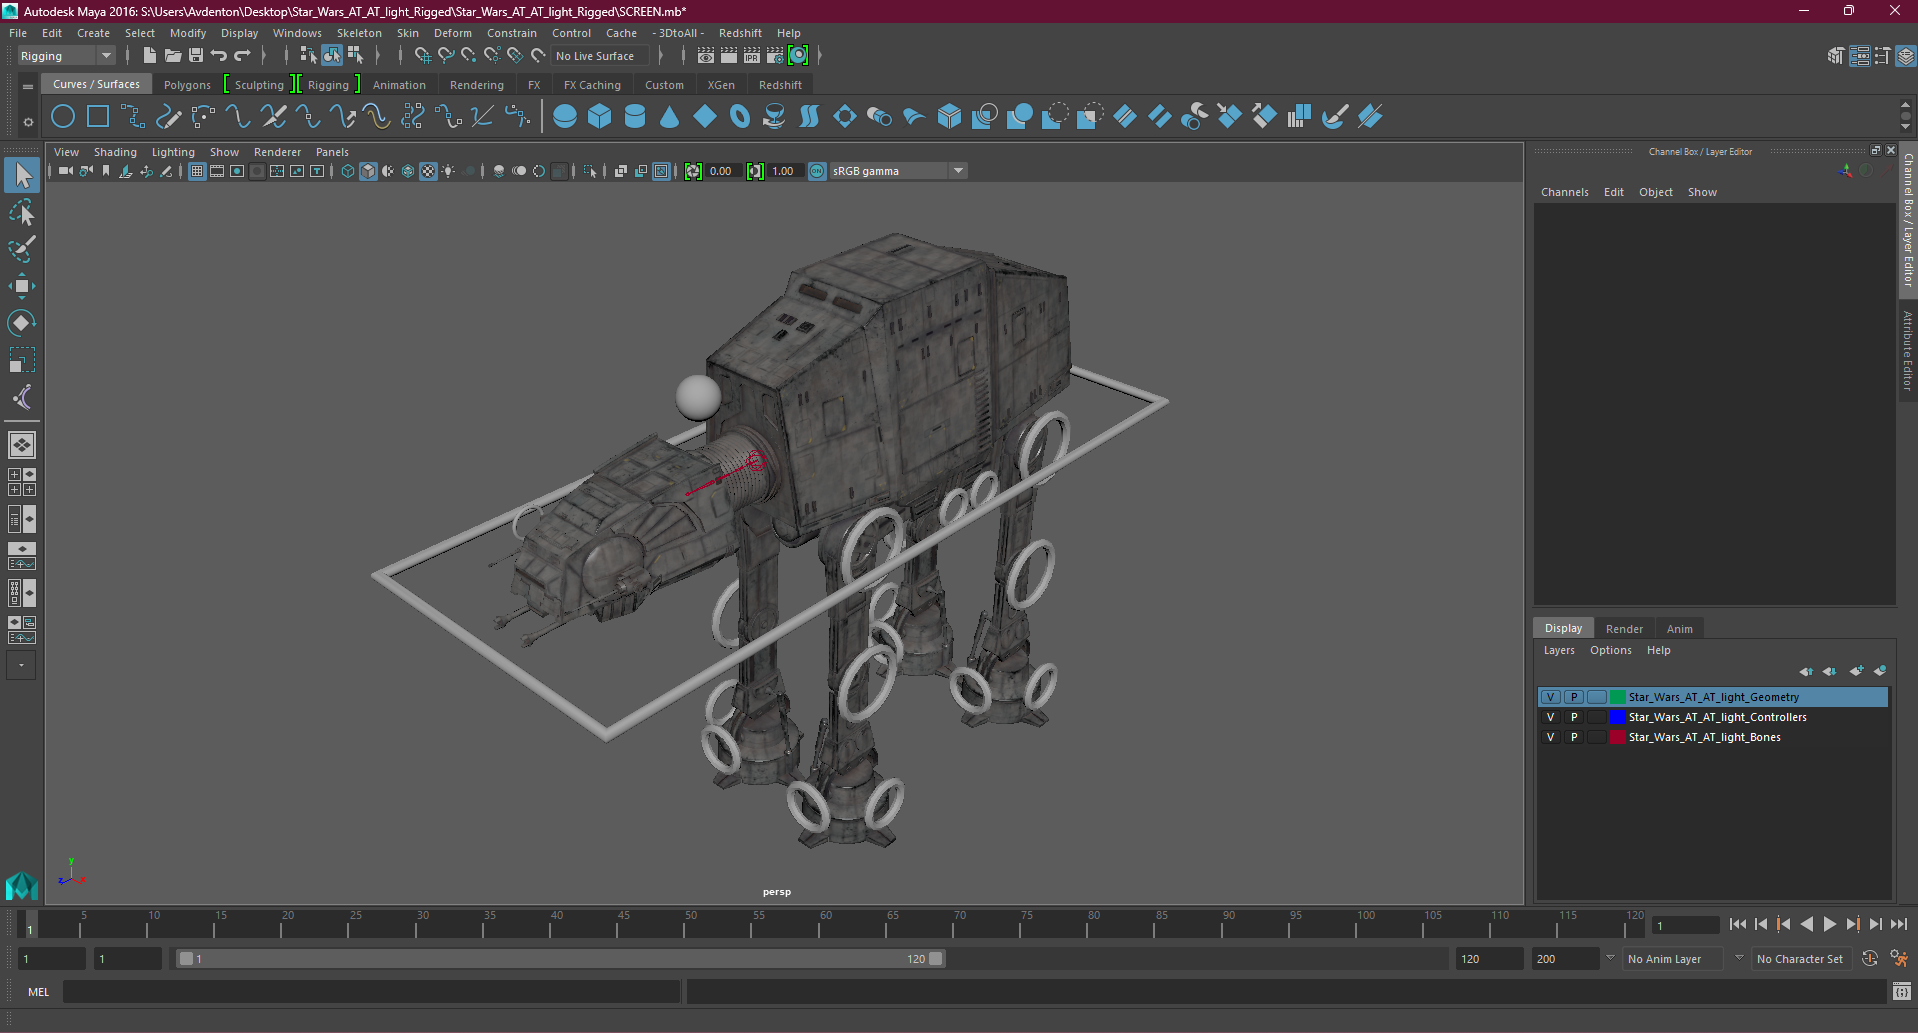Click the NURBS square shelf icon

click(x=98, y=117)
